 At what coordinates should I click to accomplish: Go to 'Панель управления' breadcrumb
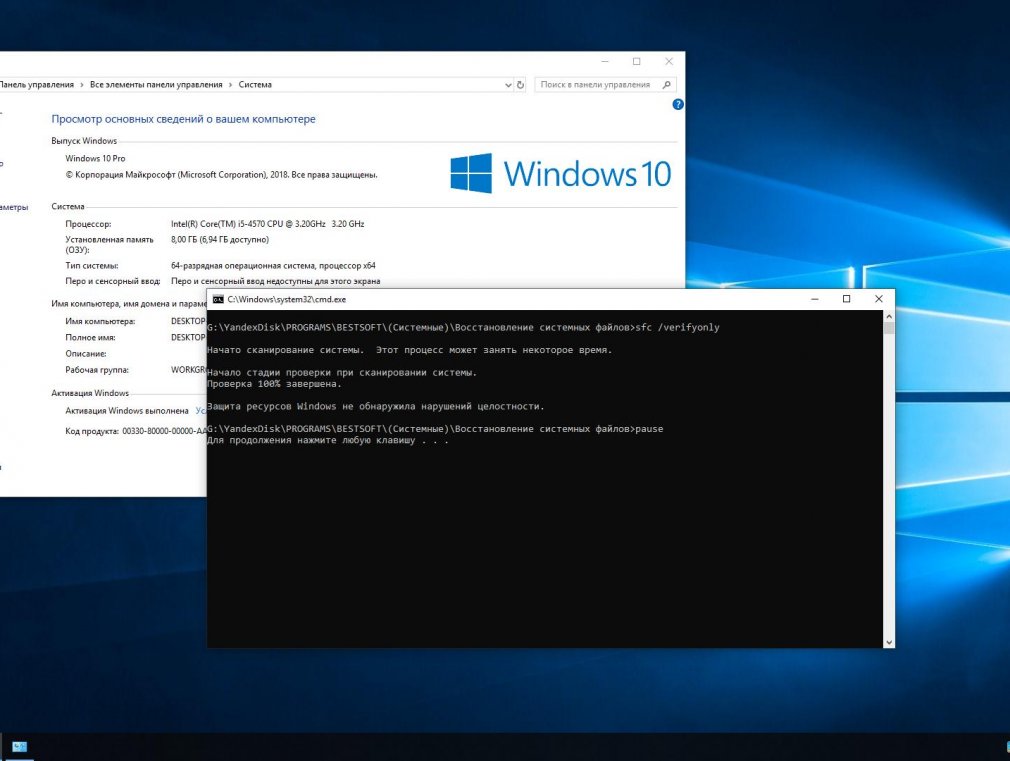click(x=37, y=84)
